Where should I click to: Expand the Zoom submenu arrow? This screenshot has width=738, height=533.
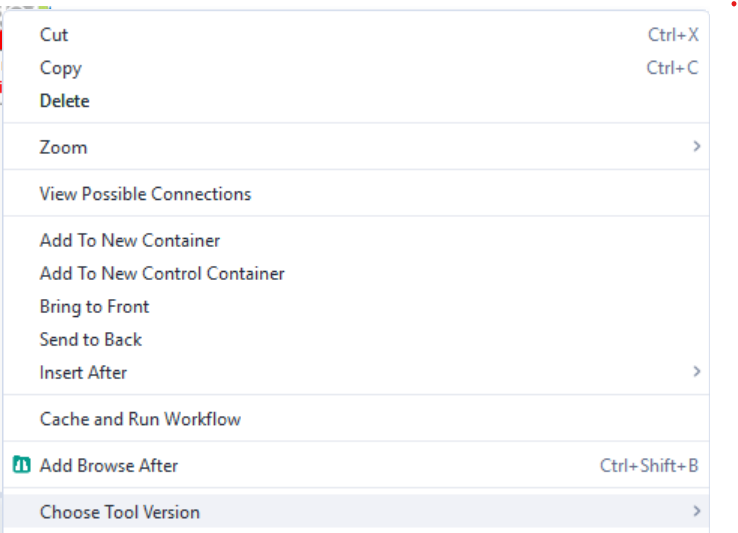click(696, 147)
